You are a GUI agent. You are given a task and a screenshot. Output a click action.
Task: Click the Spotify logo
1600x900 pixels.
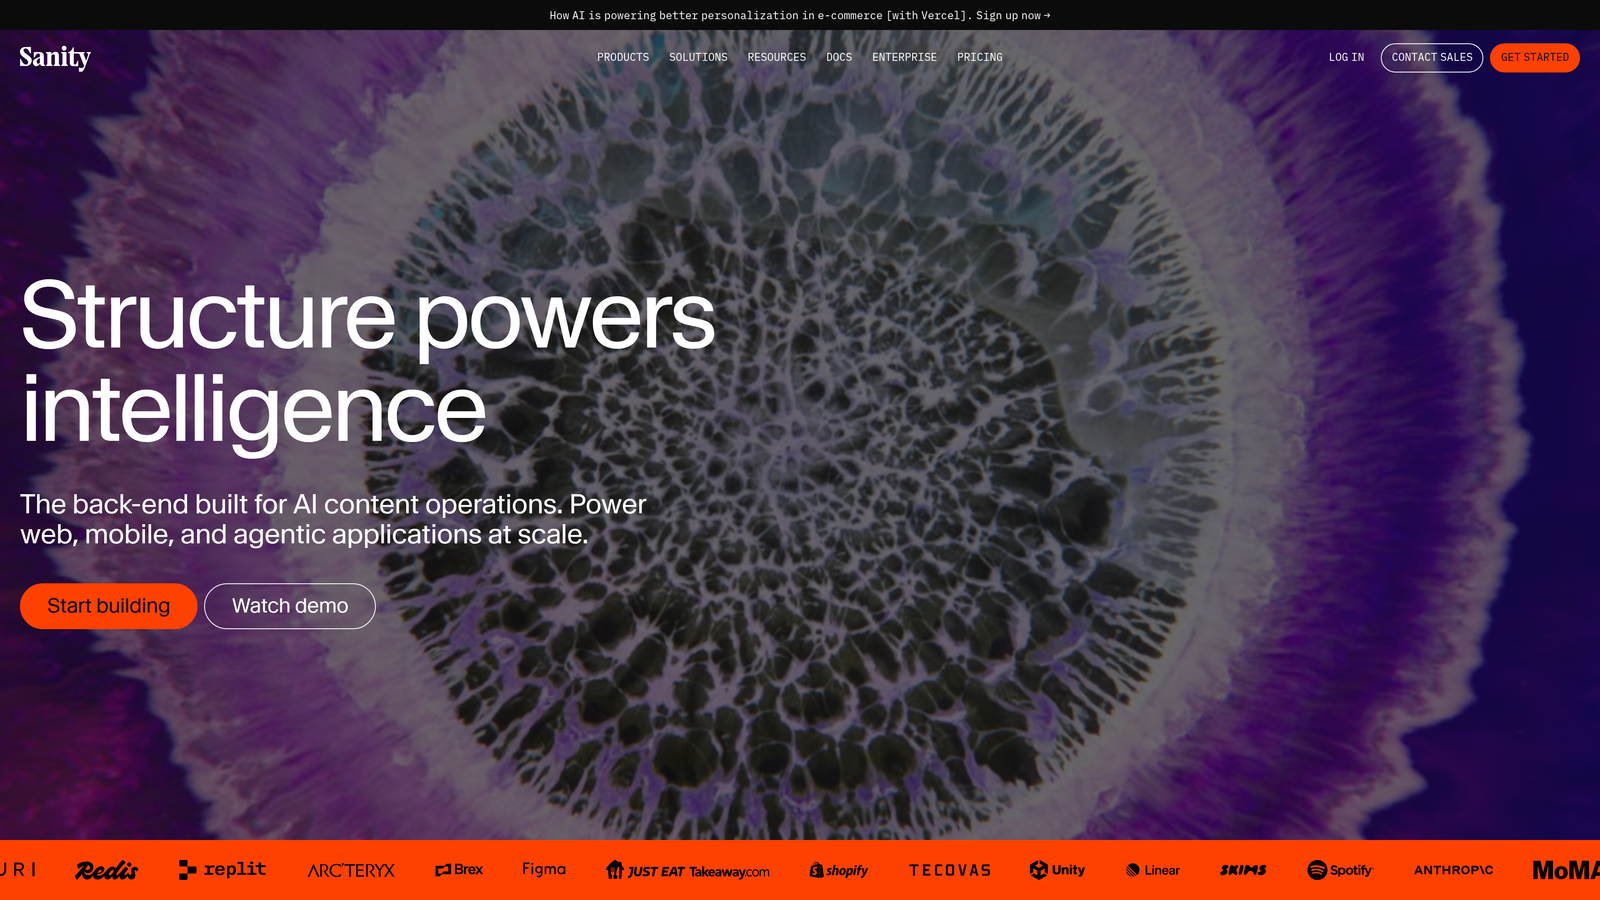(x=1340, y=870)
